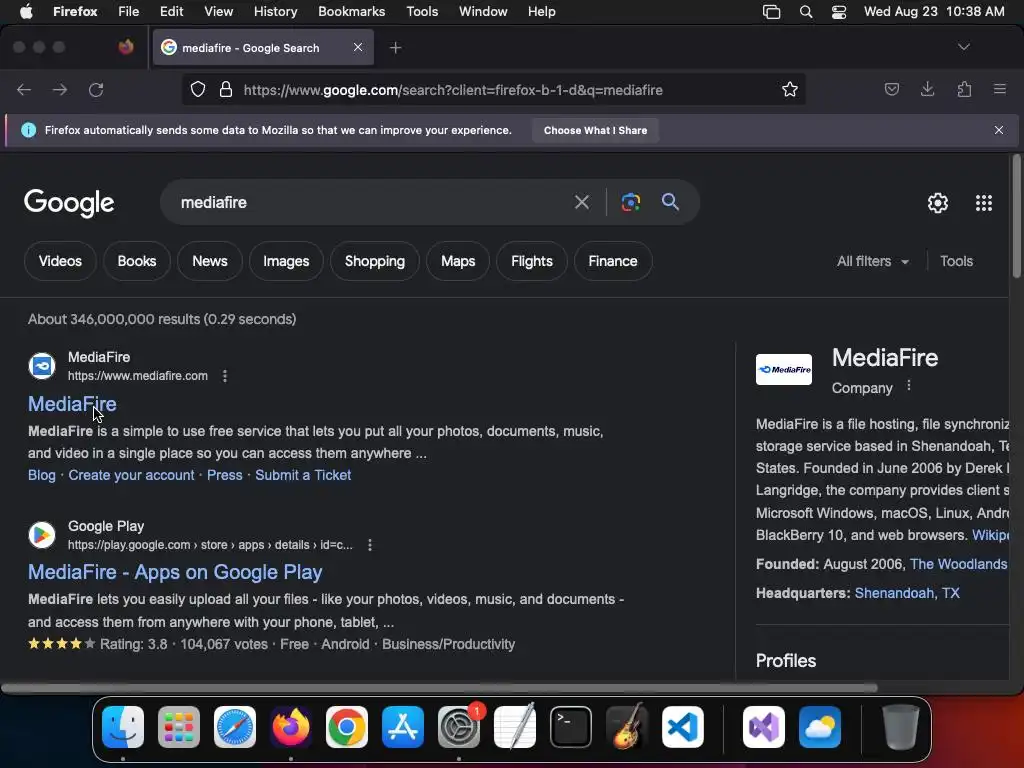Open the Create your account sitelink
This screenshot has width=1024, height=768.
point(131,475)
